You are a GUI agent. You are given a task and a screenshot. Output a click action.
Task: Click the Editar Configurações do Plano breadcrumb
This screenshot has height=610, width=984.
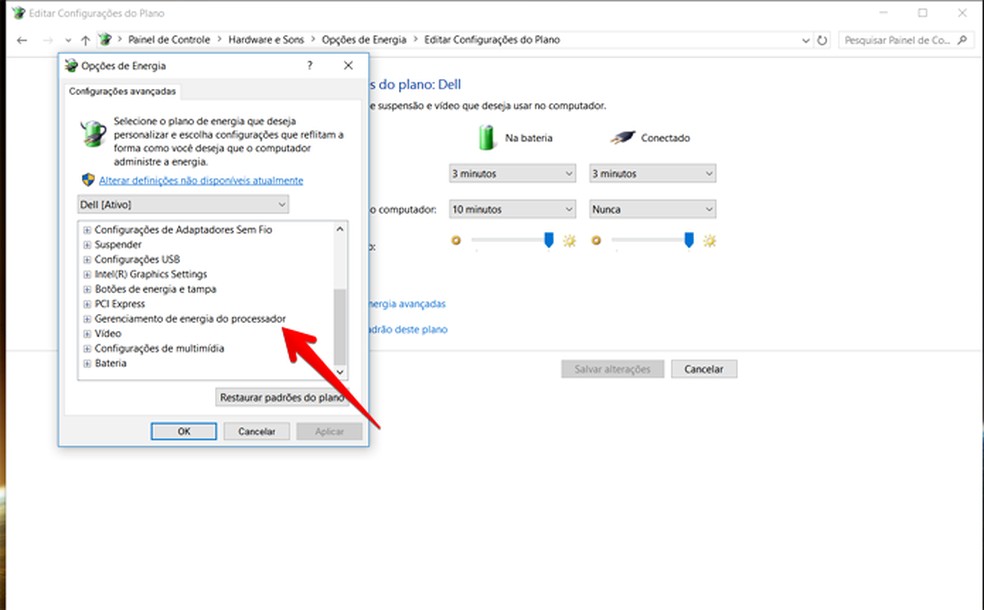coord(491,40)
